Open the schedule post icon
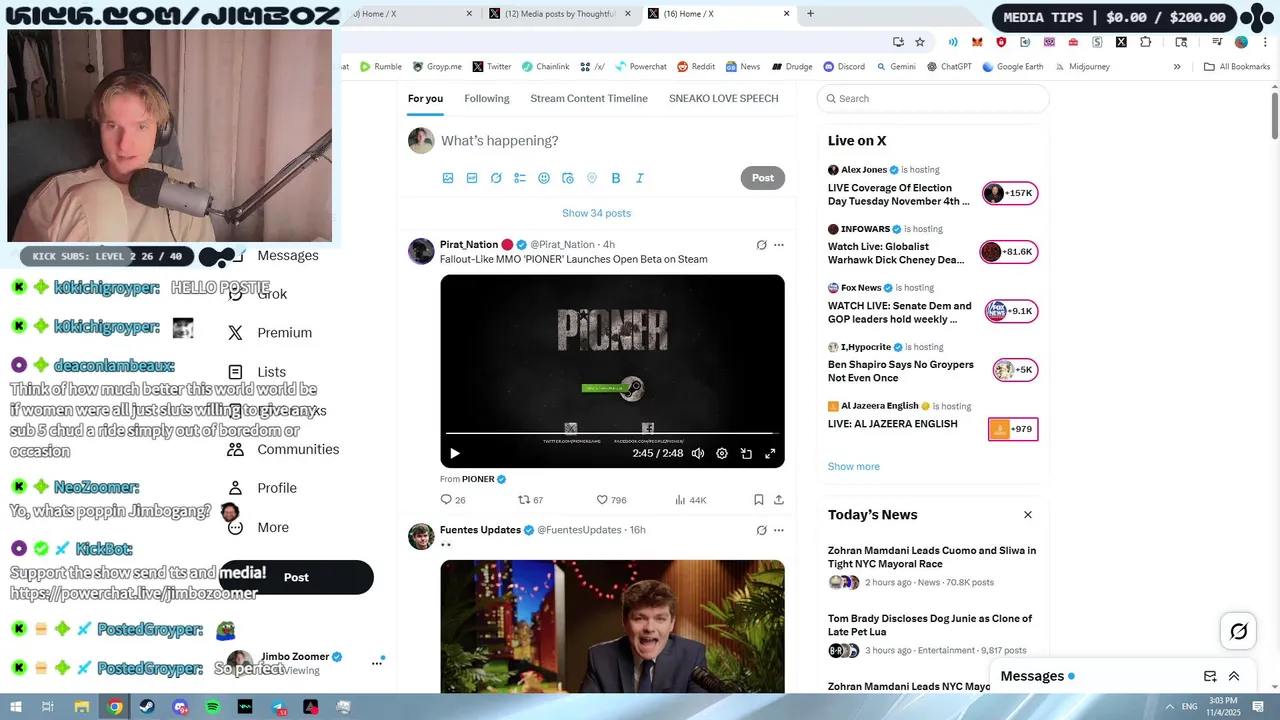Image resolution: width=1280 pixels, height=720 pixels. [568, 178]
